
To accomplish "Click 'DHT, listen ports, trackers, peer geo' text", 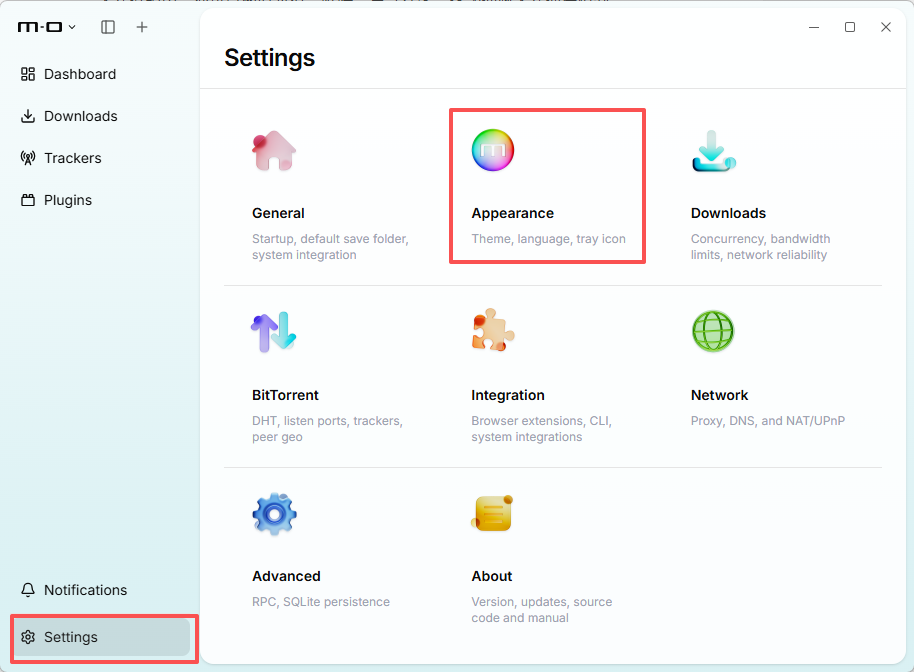I will click(x=328, y=428).
